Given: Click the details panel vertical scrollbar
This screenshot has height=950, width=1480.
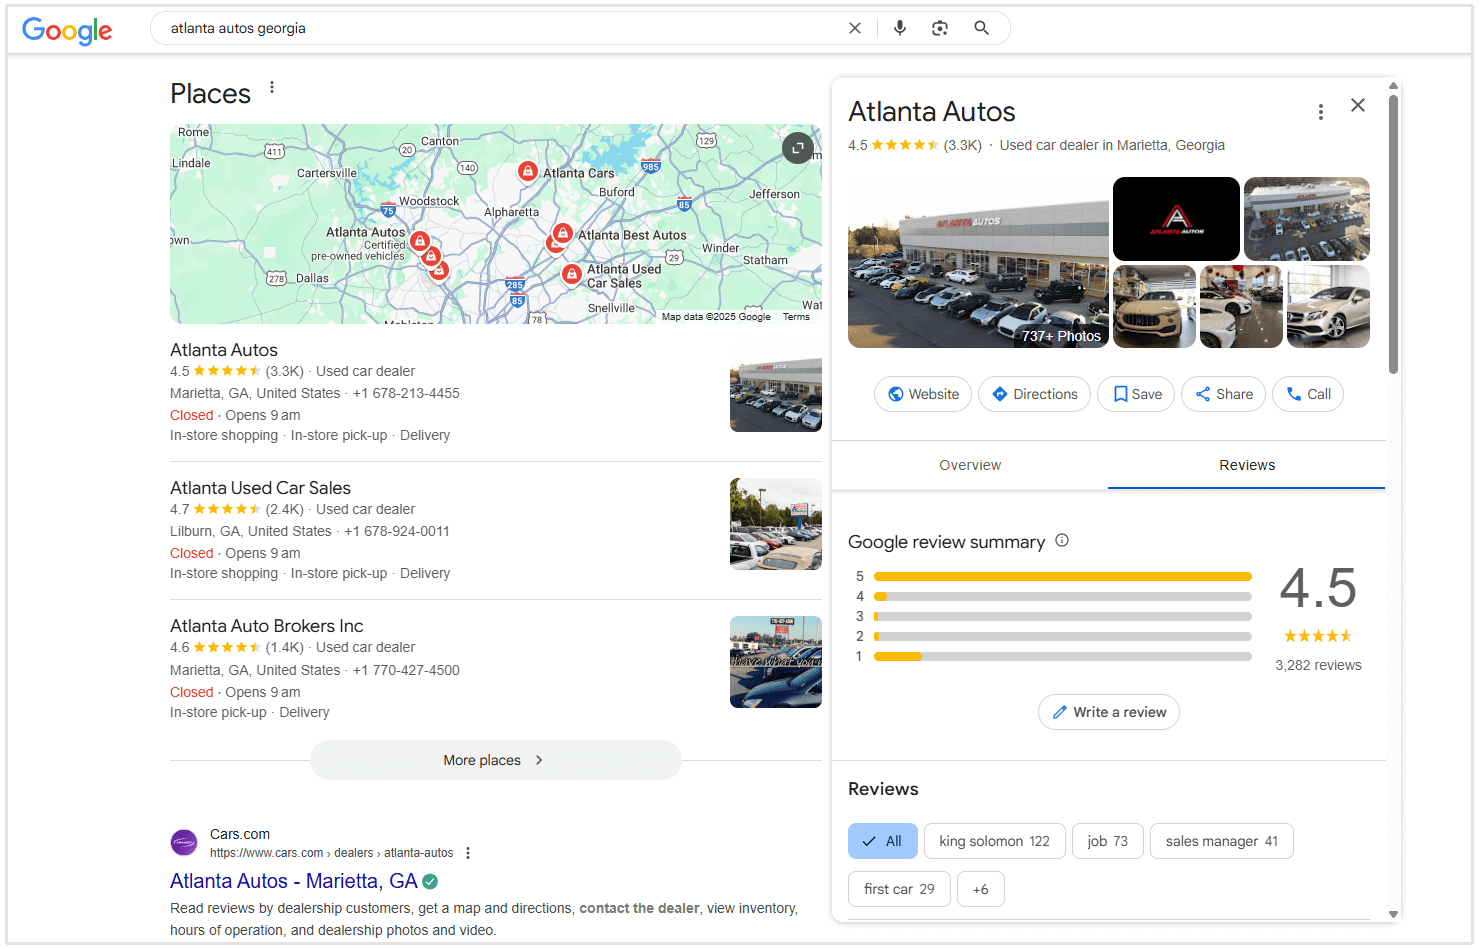Looking at the screenshot, I should (1393, 235).
